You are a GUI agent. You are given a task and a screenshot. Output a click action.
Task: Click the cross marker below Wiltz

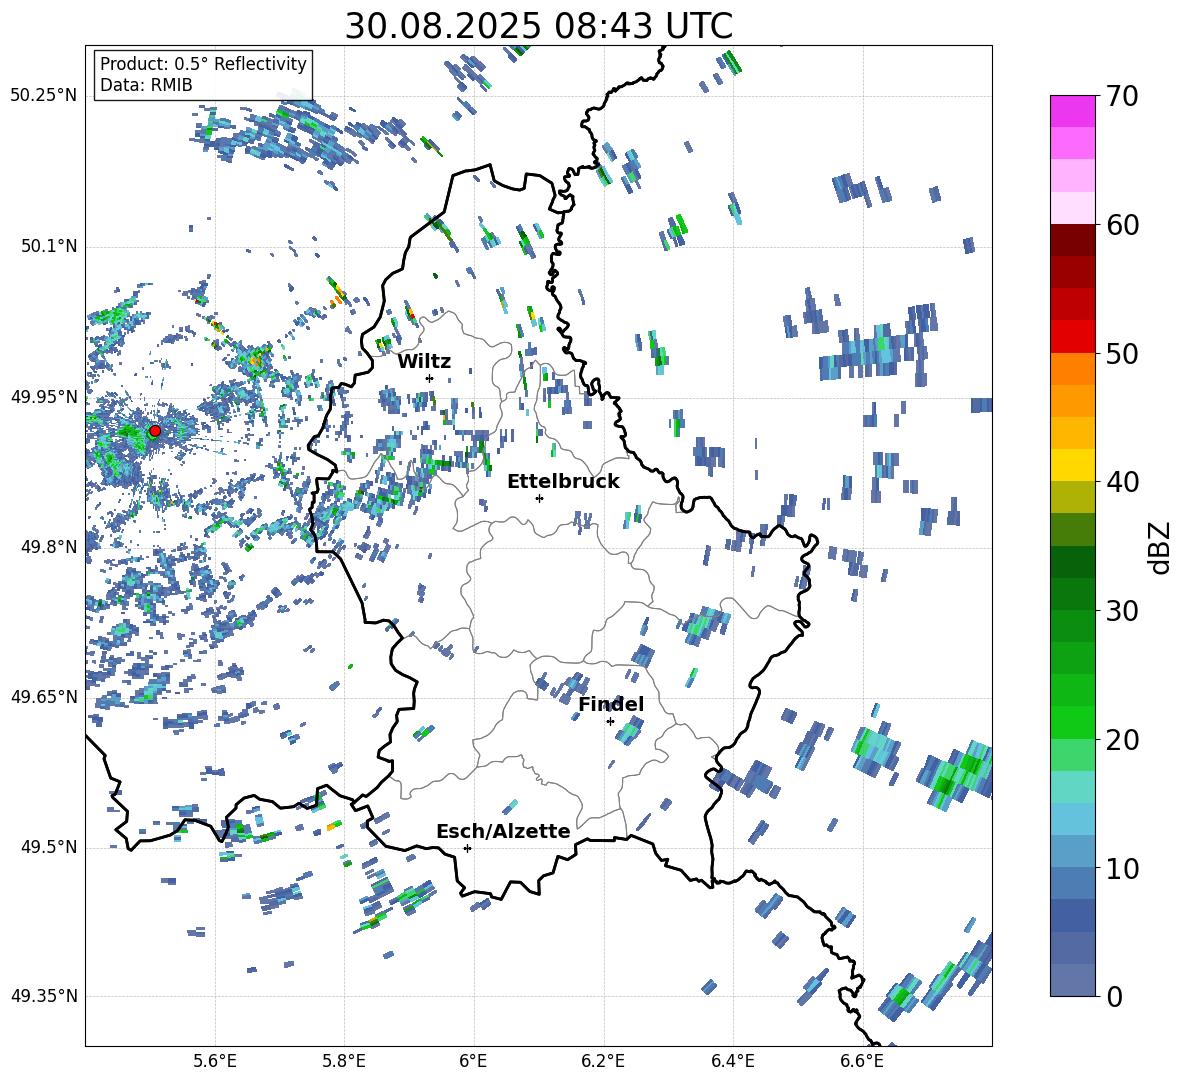[x=430, y=378]
